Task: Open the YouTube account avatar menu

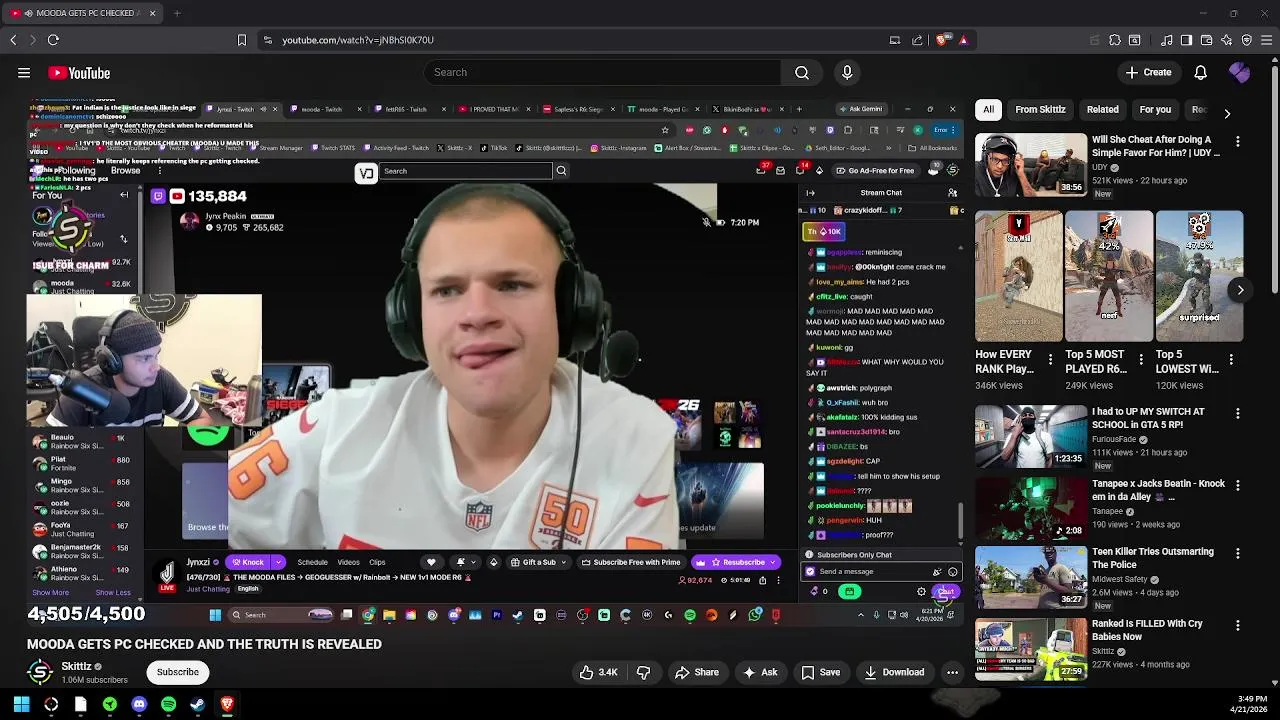Action: tap(1240, 72)
